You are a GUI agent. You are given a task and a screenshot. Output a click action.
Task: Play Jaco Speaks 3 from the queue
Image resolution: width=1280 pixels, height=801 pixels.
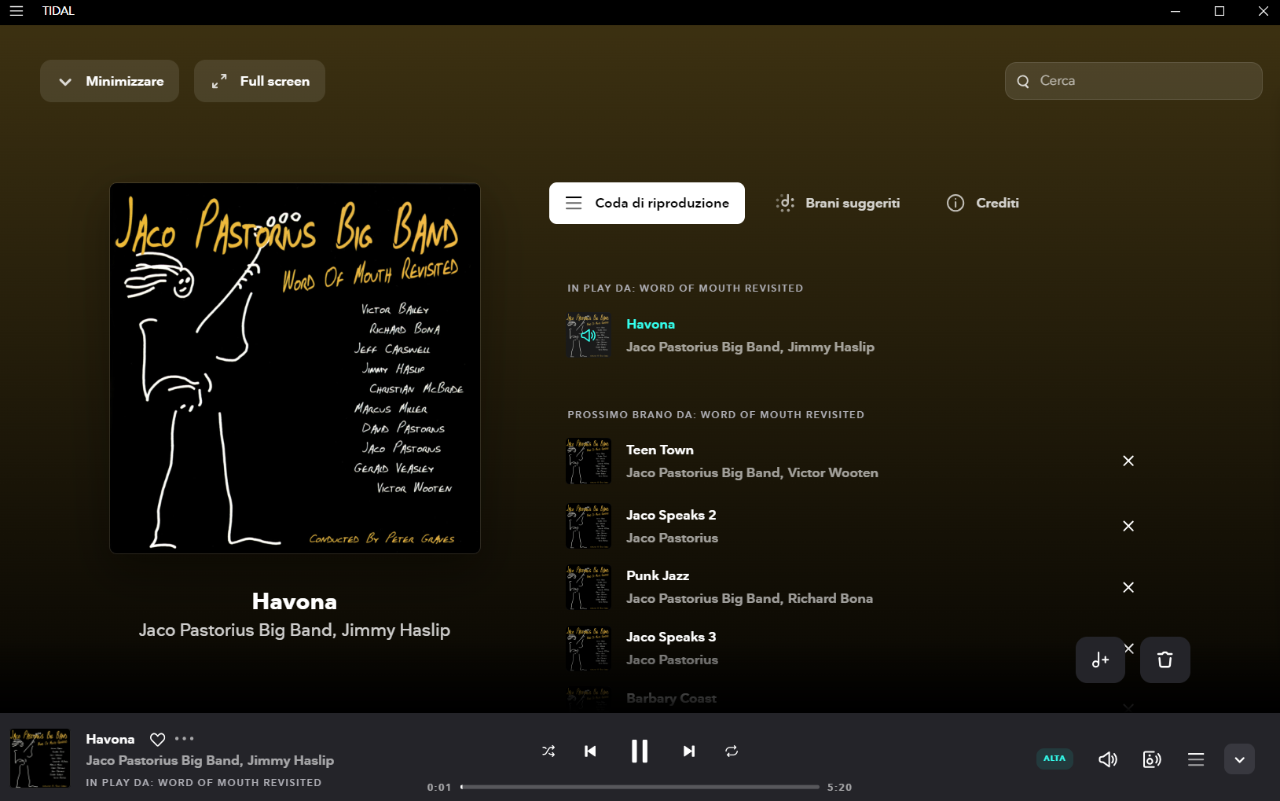(x=671, y=637)
